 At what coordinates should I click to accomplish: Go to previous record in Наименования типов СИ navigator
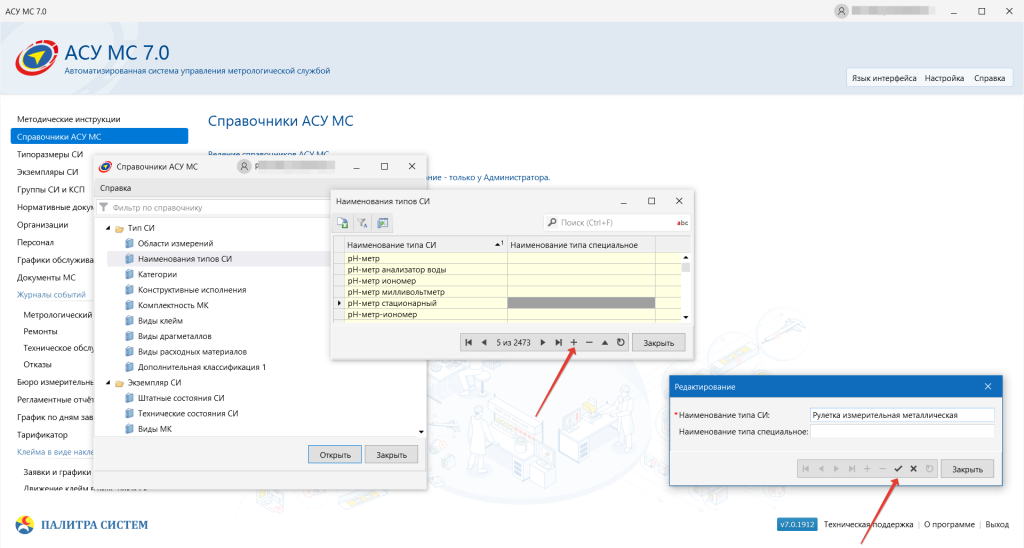coord(484,342)
